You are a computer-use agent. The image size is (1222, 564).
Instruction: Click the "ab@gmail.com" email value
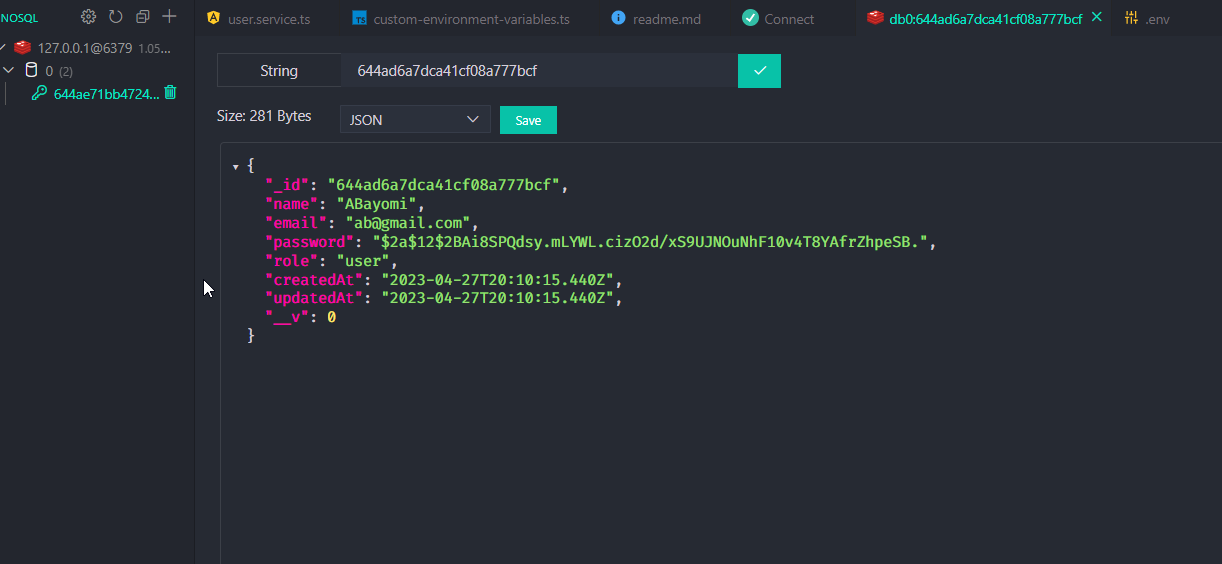pyautogui.click(x=408, y=223)
